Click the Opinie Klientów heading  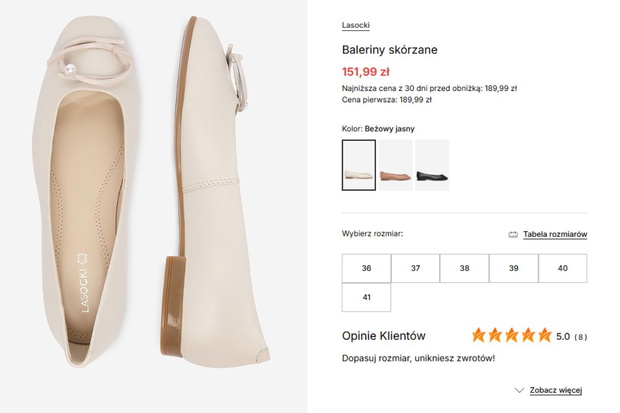tap(384, 336)
